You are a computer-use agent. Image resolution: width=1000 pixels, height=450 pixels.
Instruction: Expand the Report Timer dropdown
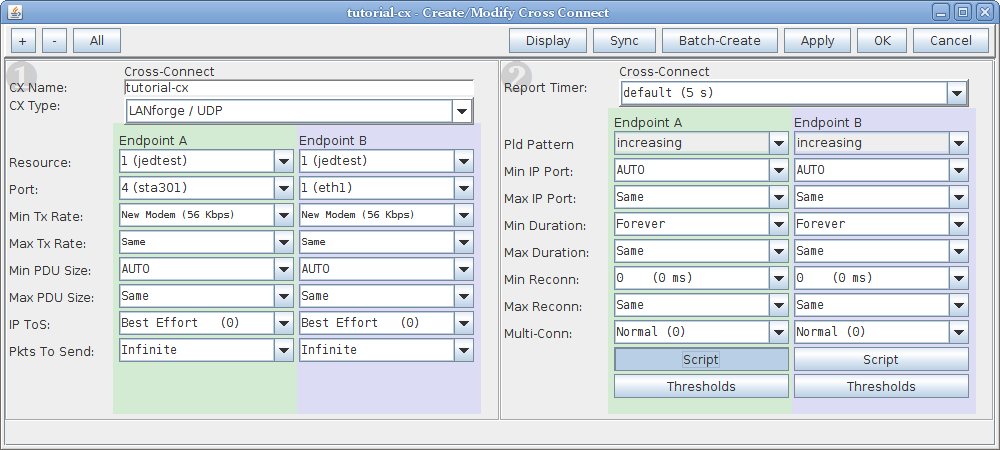point(956,93)
